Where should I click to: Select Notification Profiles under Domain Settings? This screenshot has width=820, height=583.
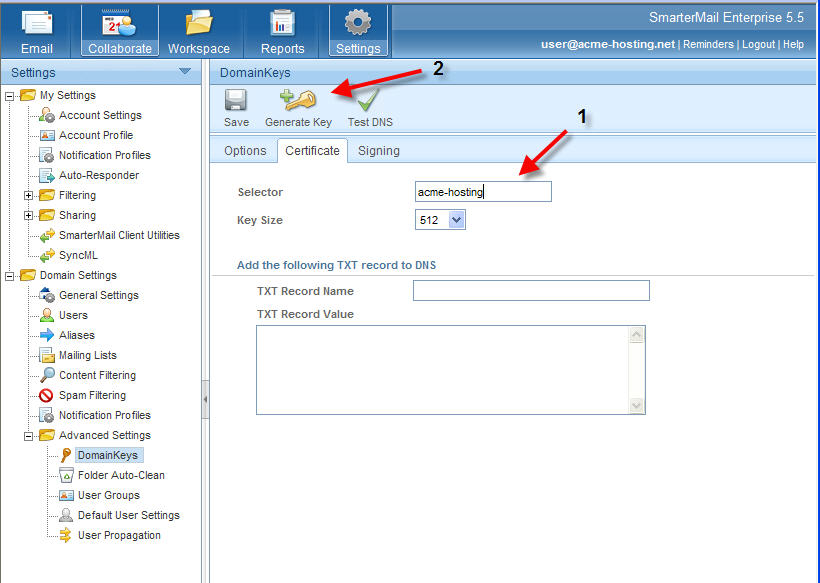(x=105, y=415)
